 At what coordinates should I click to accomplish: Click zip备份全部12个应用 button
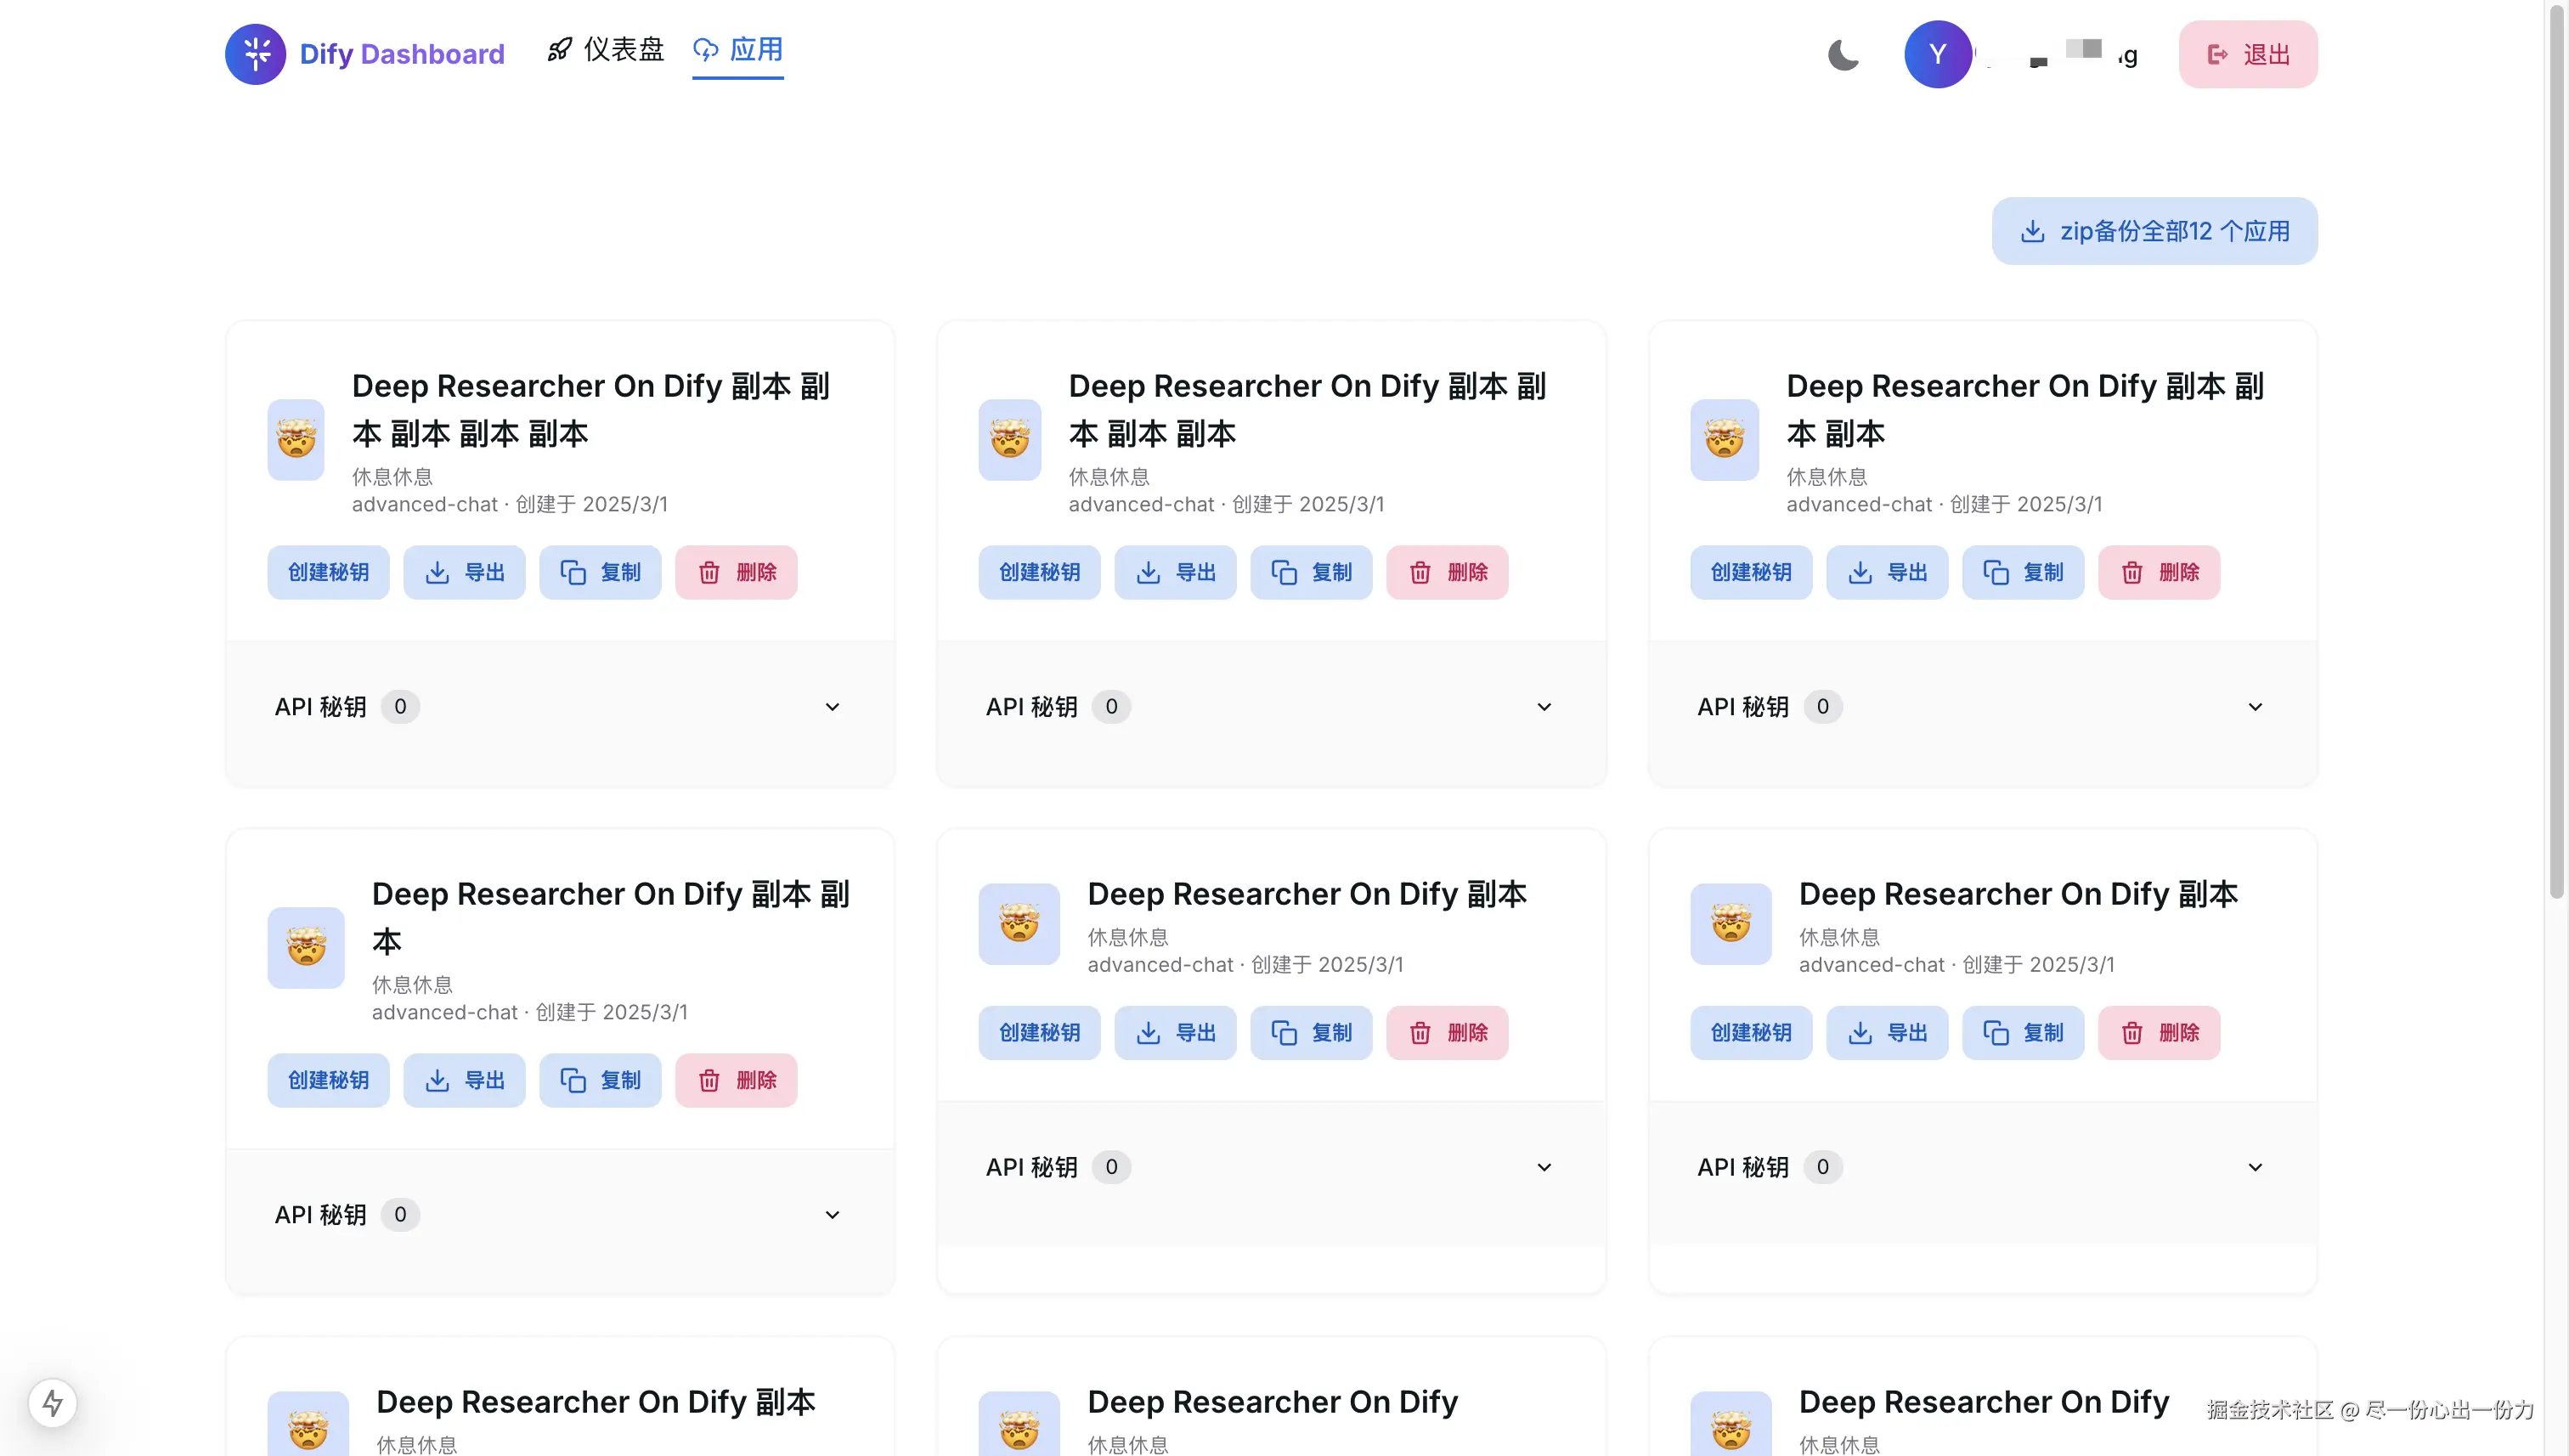coord(2154,231)
